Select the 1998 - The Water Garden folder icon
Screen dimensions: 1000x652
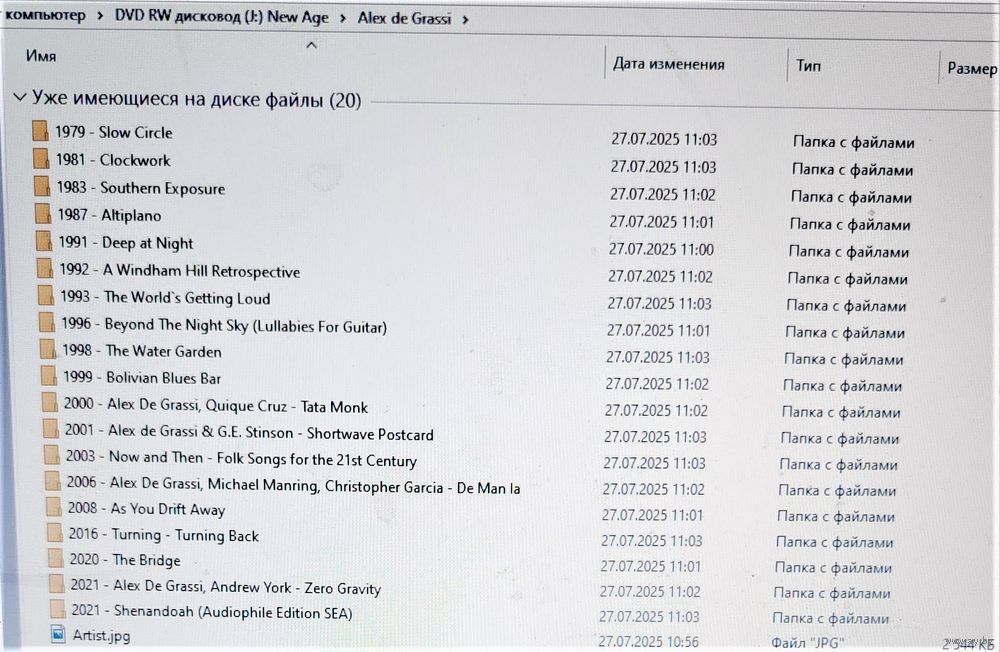(47, 350)
